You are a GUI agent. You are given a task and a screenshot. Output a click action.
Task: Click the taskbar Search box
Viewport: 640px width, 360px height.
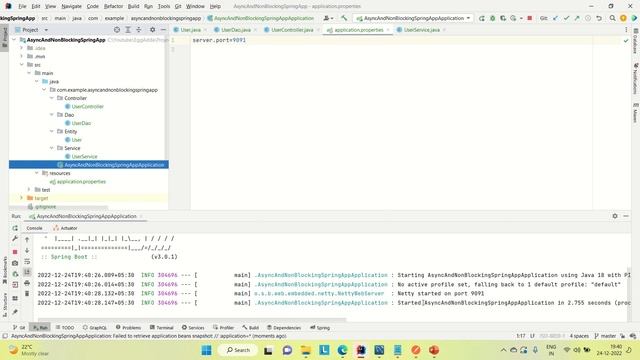238,350
